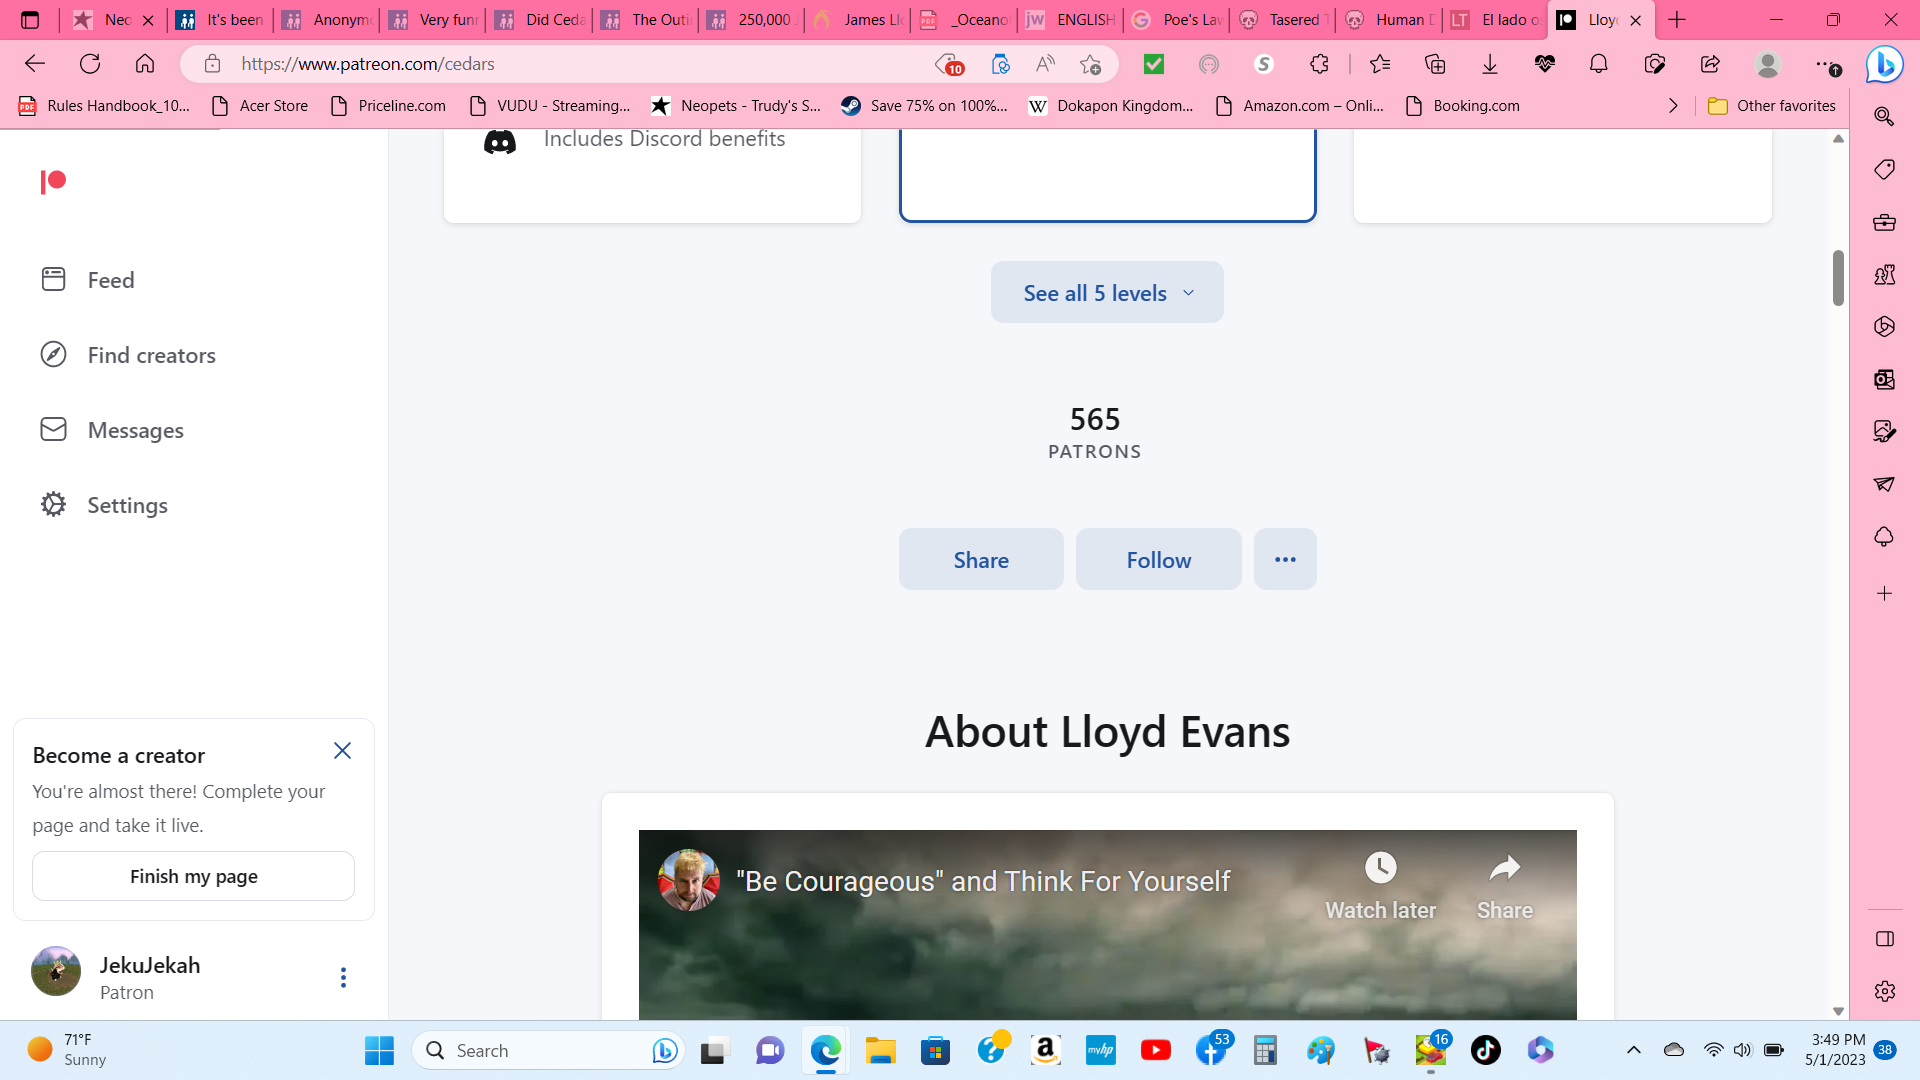Screen dimensions: 1920x1080
Task: Open TikTok from the taskbar
Action: coord(1485,1050)
